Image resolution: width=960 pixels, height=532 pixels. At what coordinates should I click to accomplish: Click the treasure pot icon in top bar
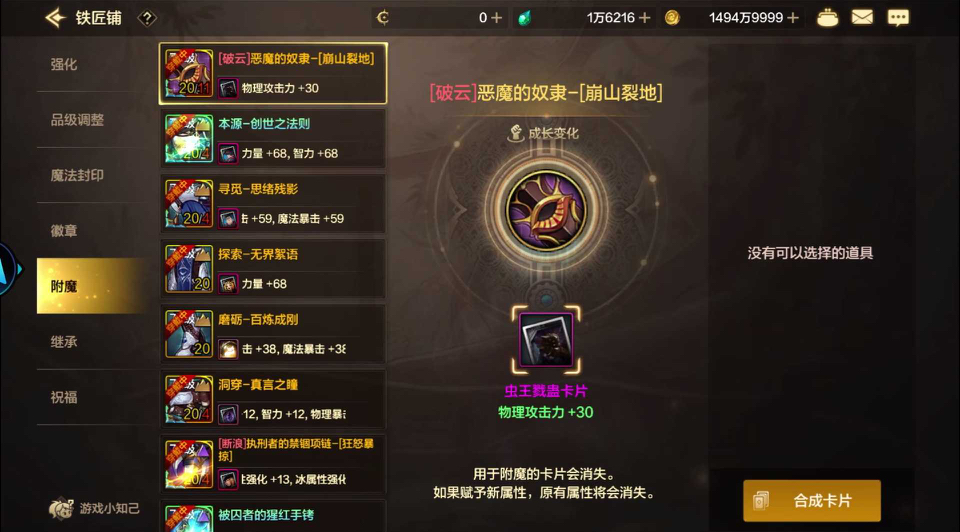point(827,18)
